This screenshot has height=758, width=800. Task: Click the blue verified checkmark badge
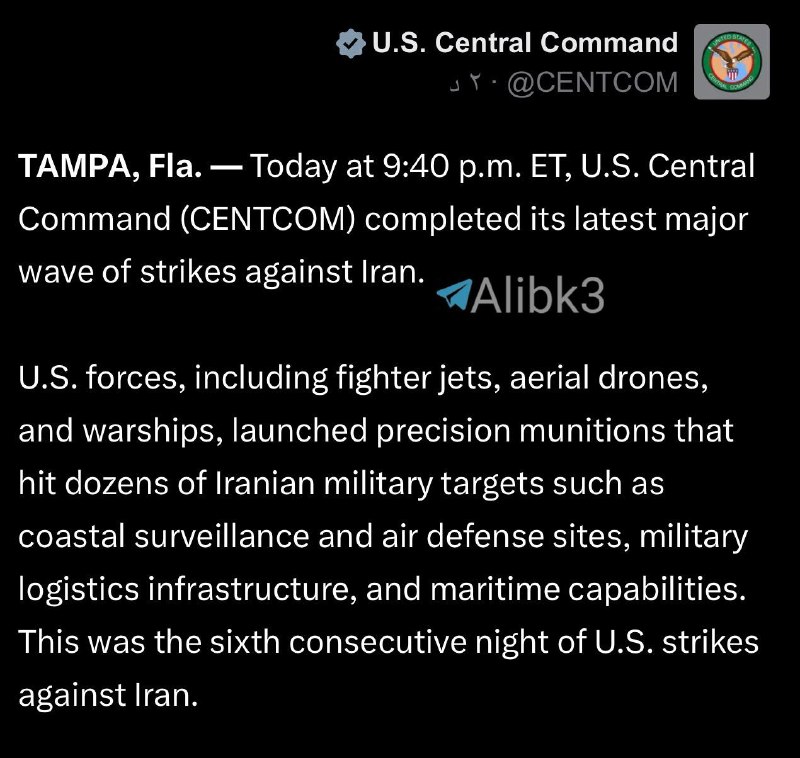(x=351, y=43)
